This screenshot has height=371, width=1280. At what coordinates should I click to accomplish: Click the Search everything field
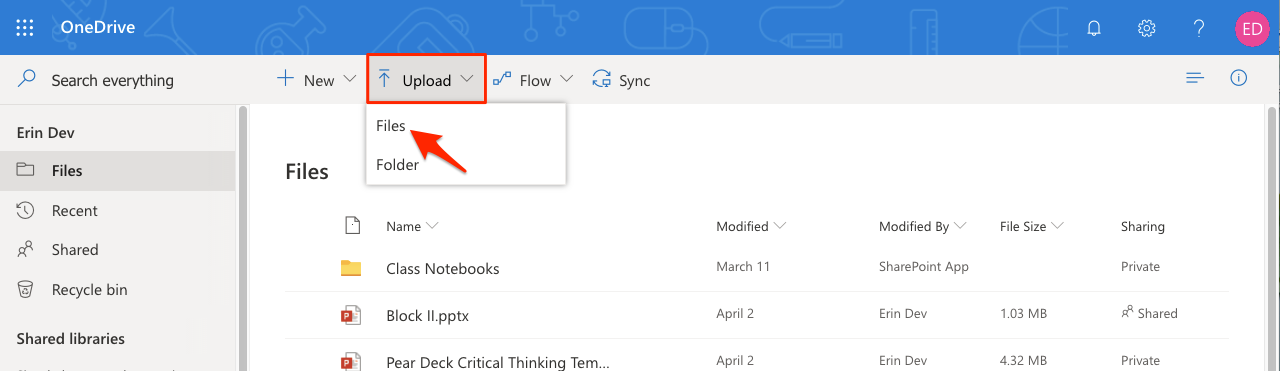(112, 80)
